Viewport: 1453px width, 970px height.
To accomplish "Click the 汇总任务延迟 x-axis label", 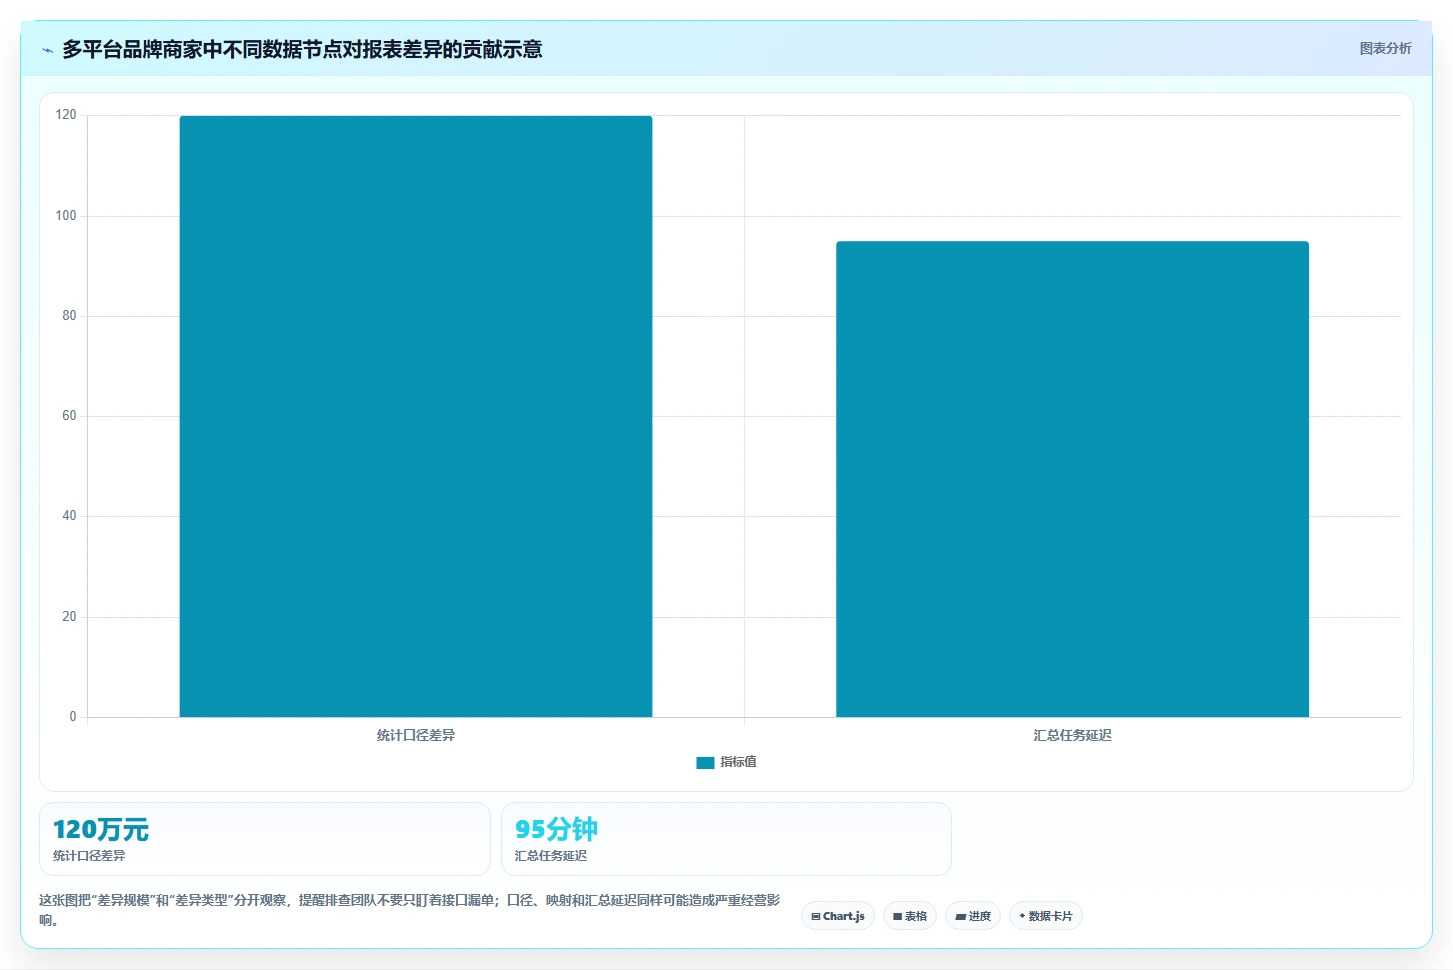I will click(1072, 735).
